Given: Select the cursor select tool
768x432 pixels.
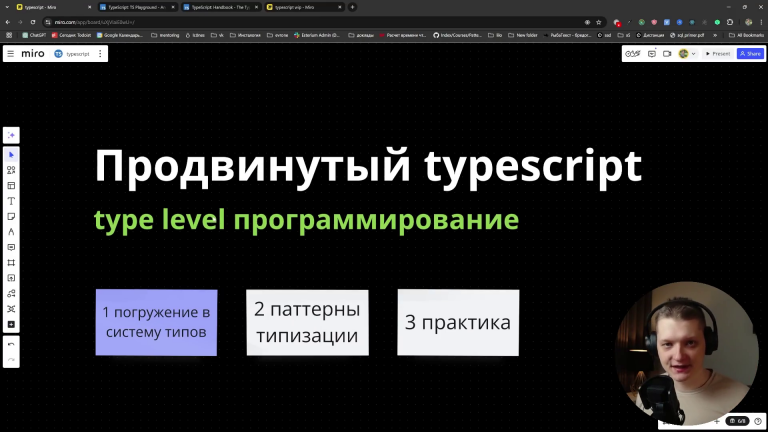Looking at the screenshot, I should point(11,155).
